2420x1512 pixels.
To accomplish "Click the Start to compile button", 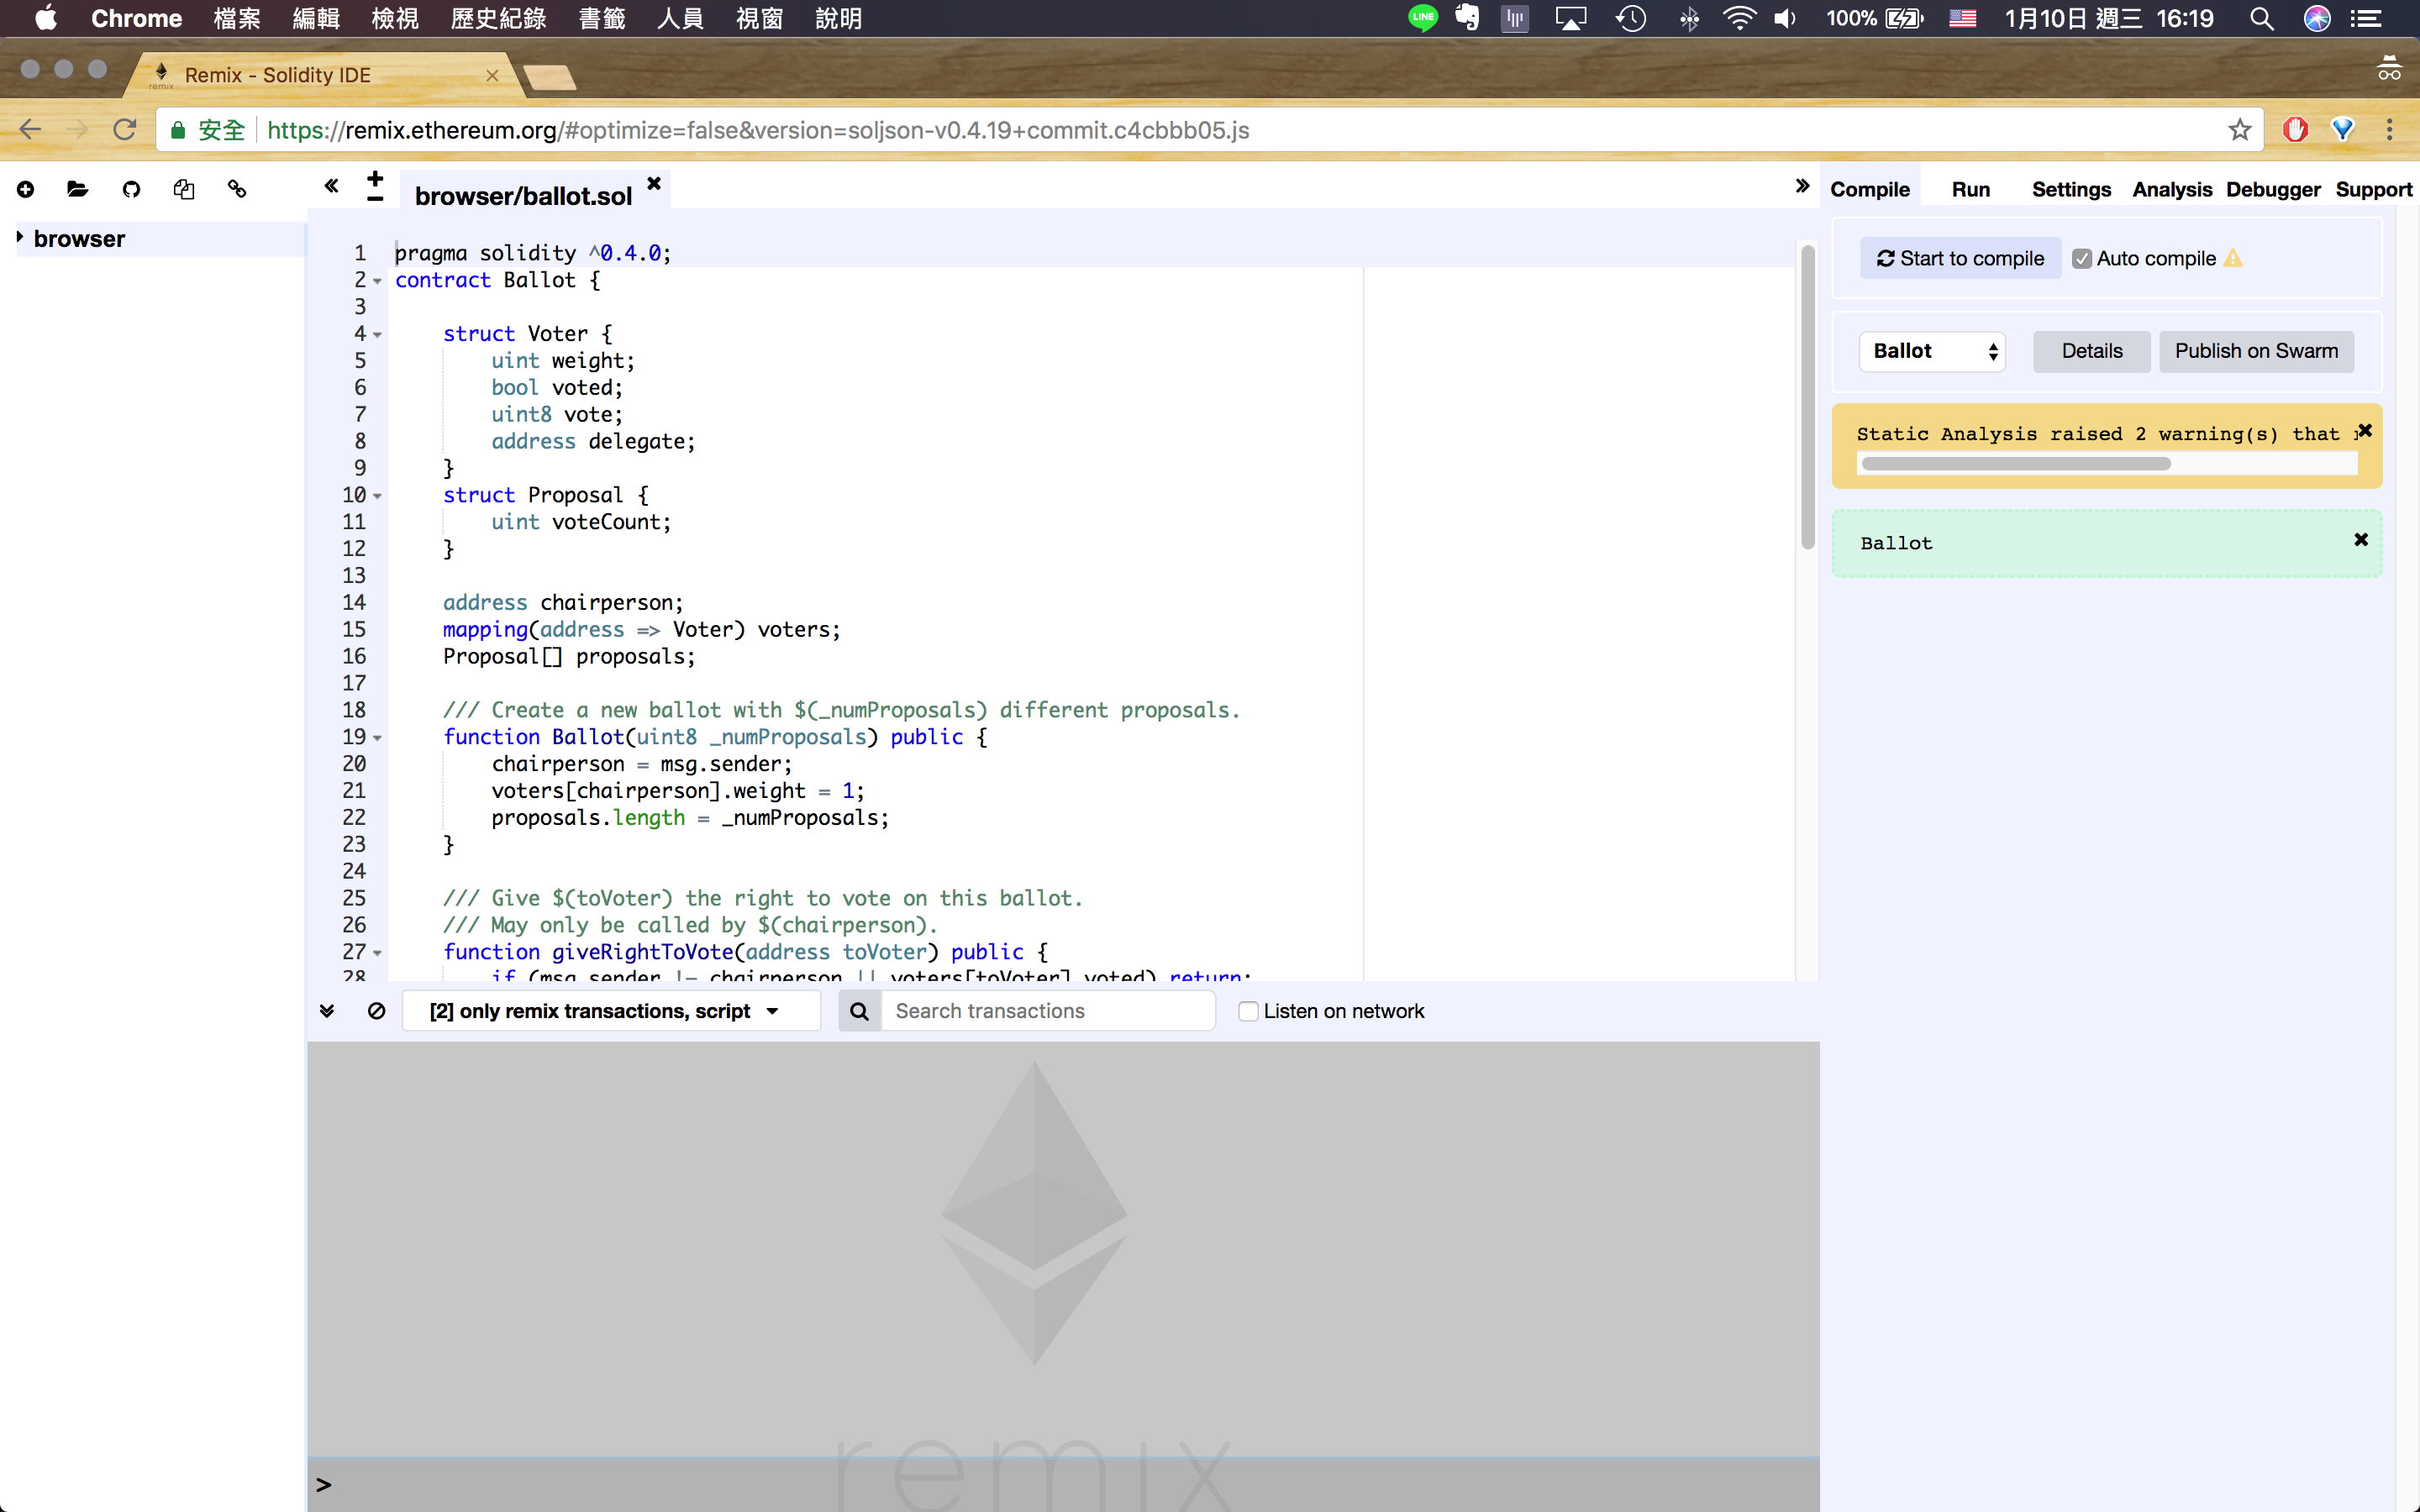I will [1960, 259].
